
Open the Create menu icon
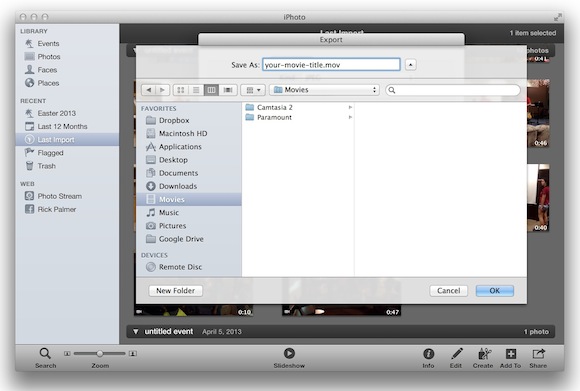click(x=484, y=354)
